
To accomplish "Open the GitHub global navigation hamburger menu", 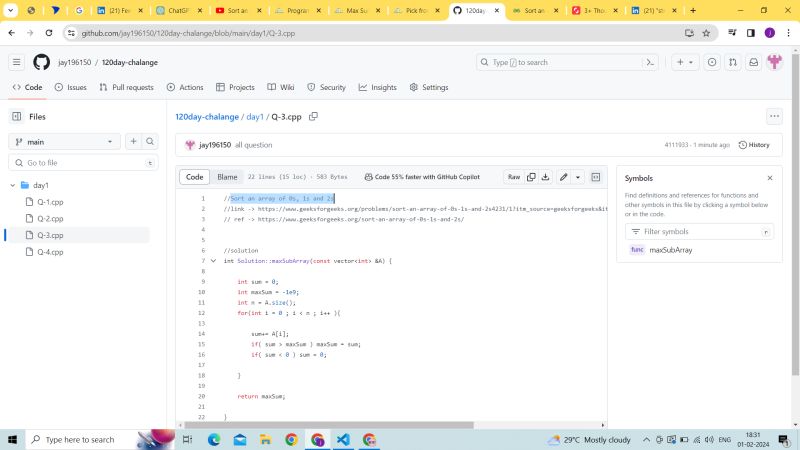I will [x=16, y=62].
